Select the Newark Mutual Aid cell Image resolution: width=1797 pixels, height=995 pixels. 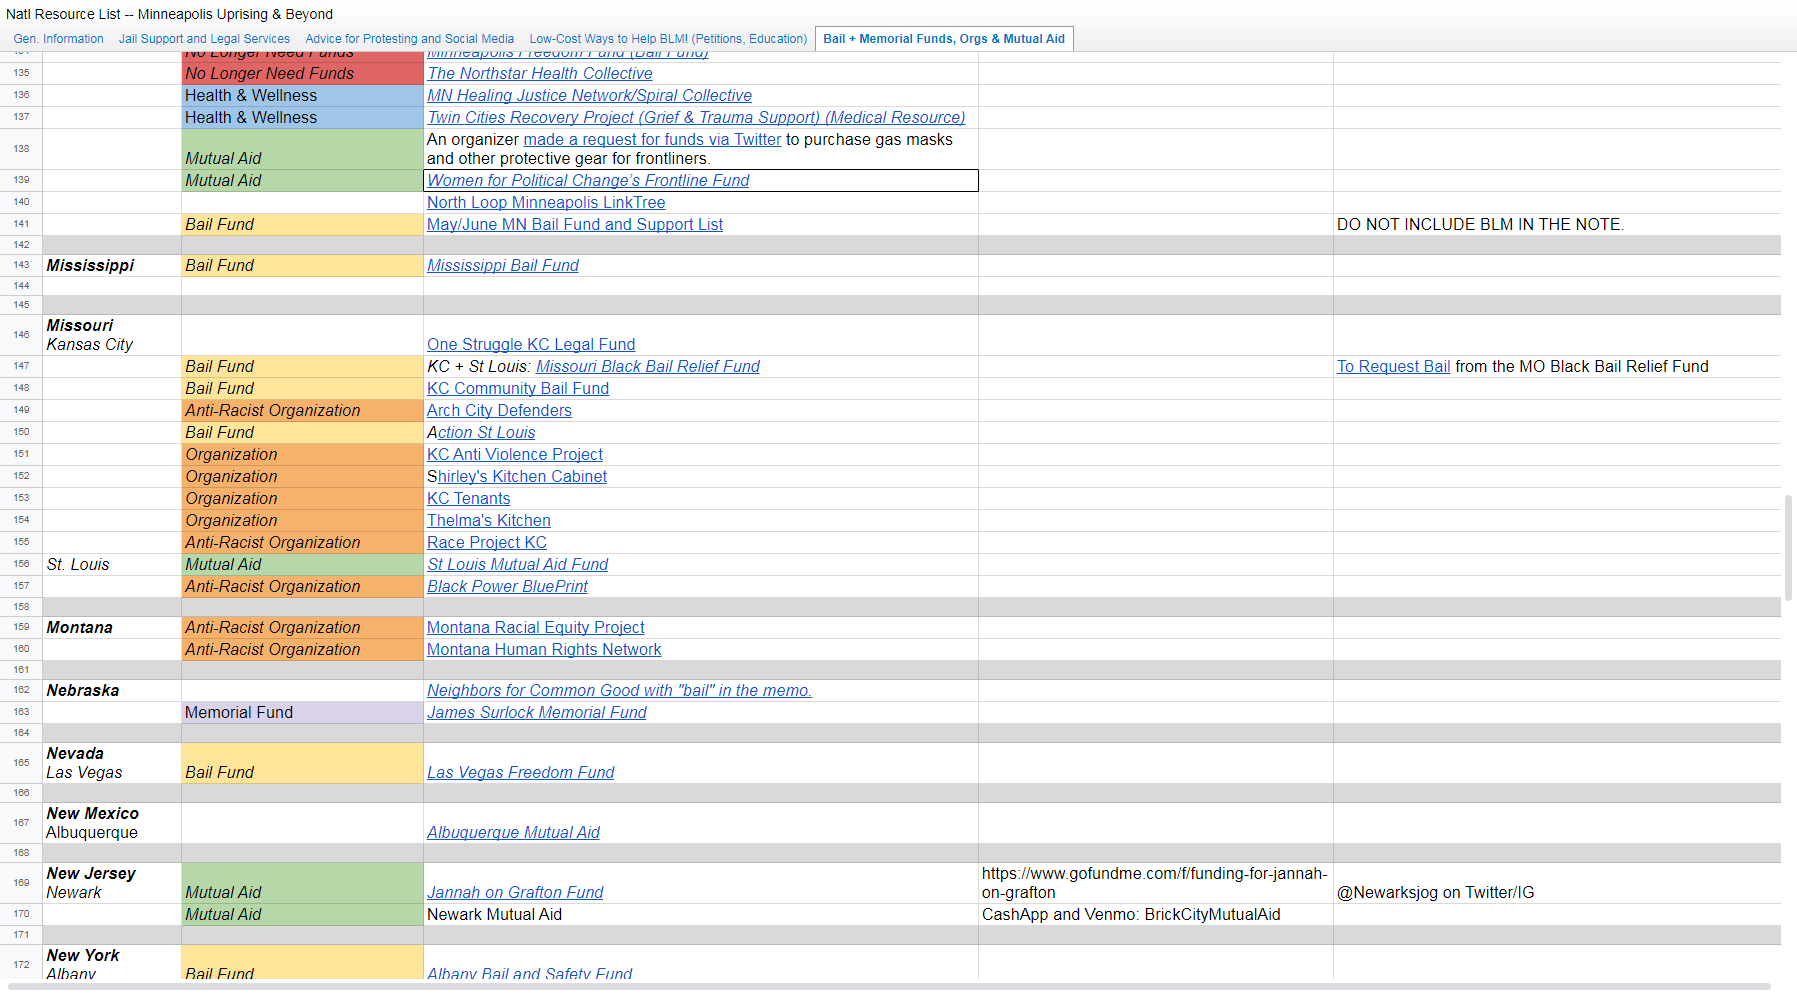point(701,915)
